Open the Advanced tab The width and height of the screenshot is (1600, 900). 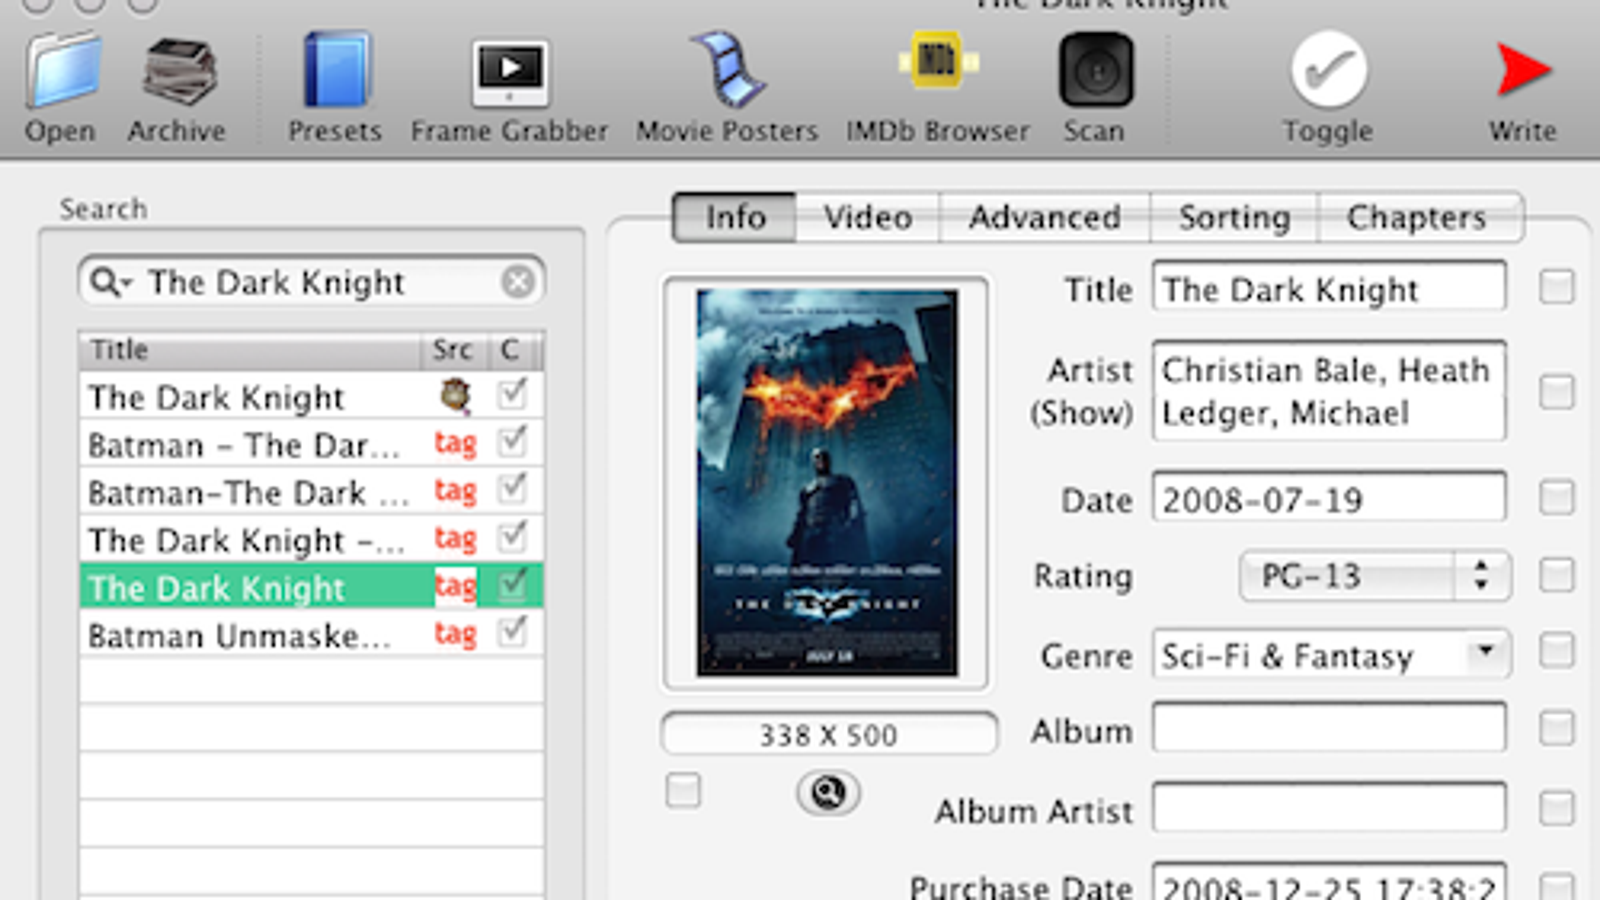coord(1045,217)
